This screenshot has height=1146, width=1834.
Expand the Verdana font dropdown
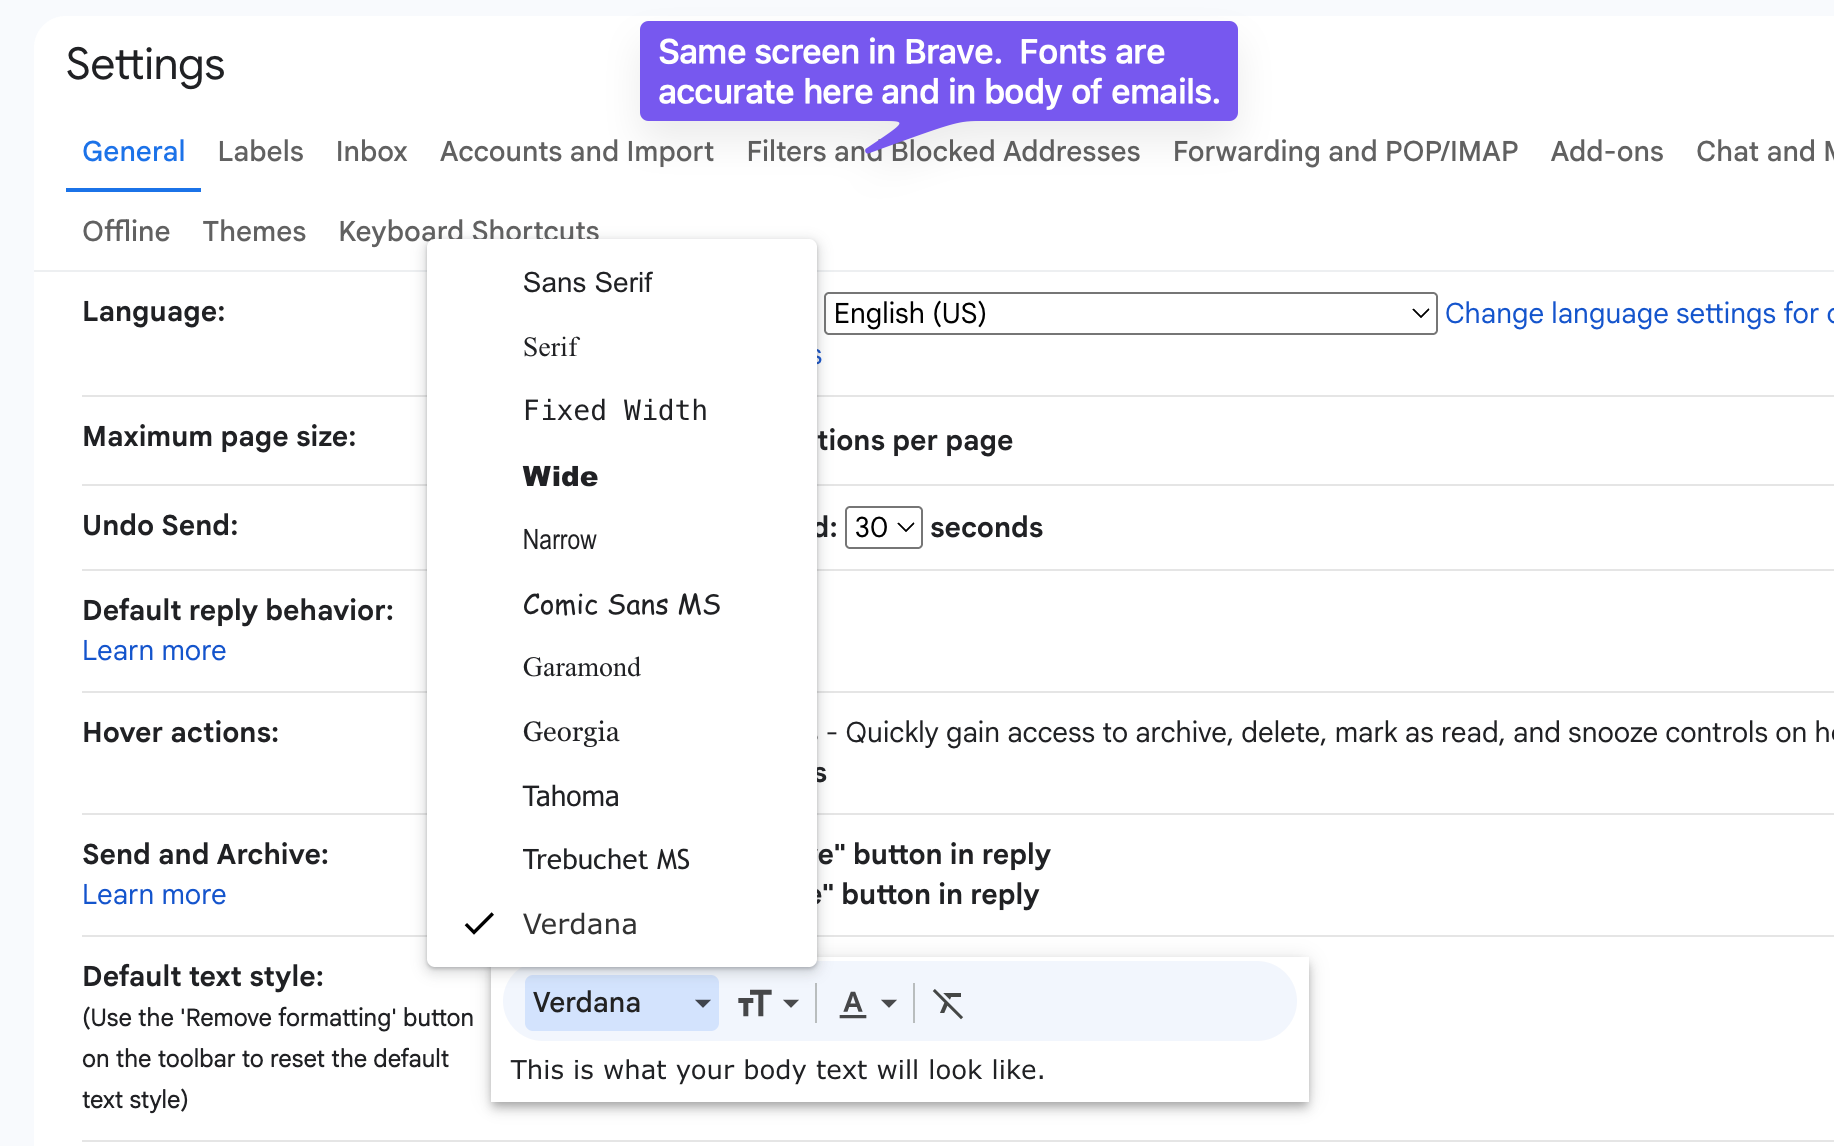[x=621, y=1003]
